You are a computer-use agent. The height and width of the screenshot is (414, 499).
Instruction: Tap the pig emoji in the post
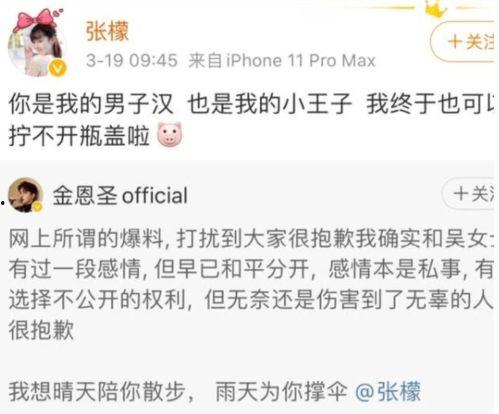pos(170,134)
